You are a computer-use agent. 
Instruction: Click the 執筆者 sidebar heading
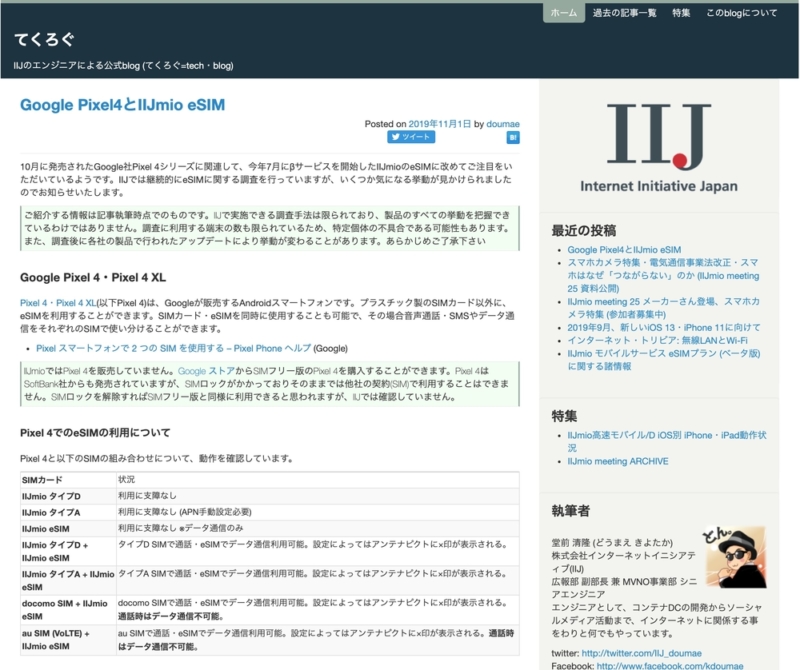coord(570,511)
